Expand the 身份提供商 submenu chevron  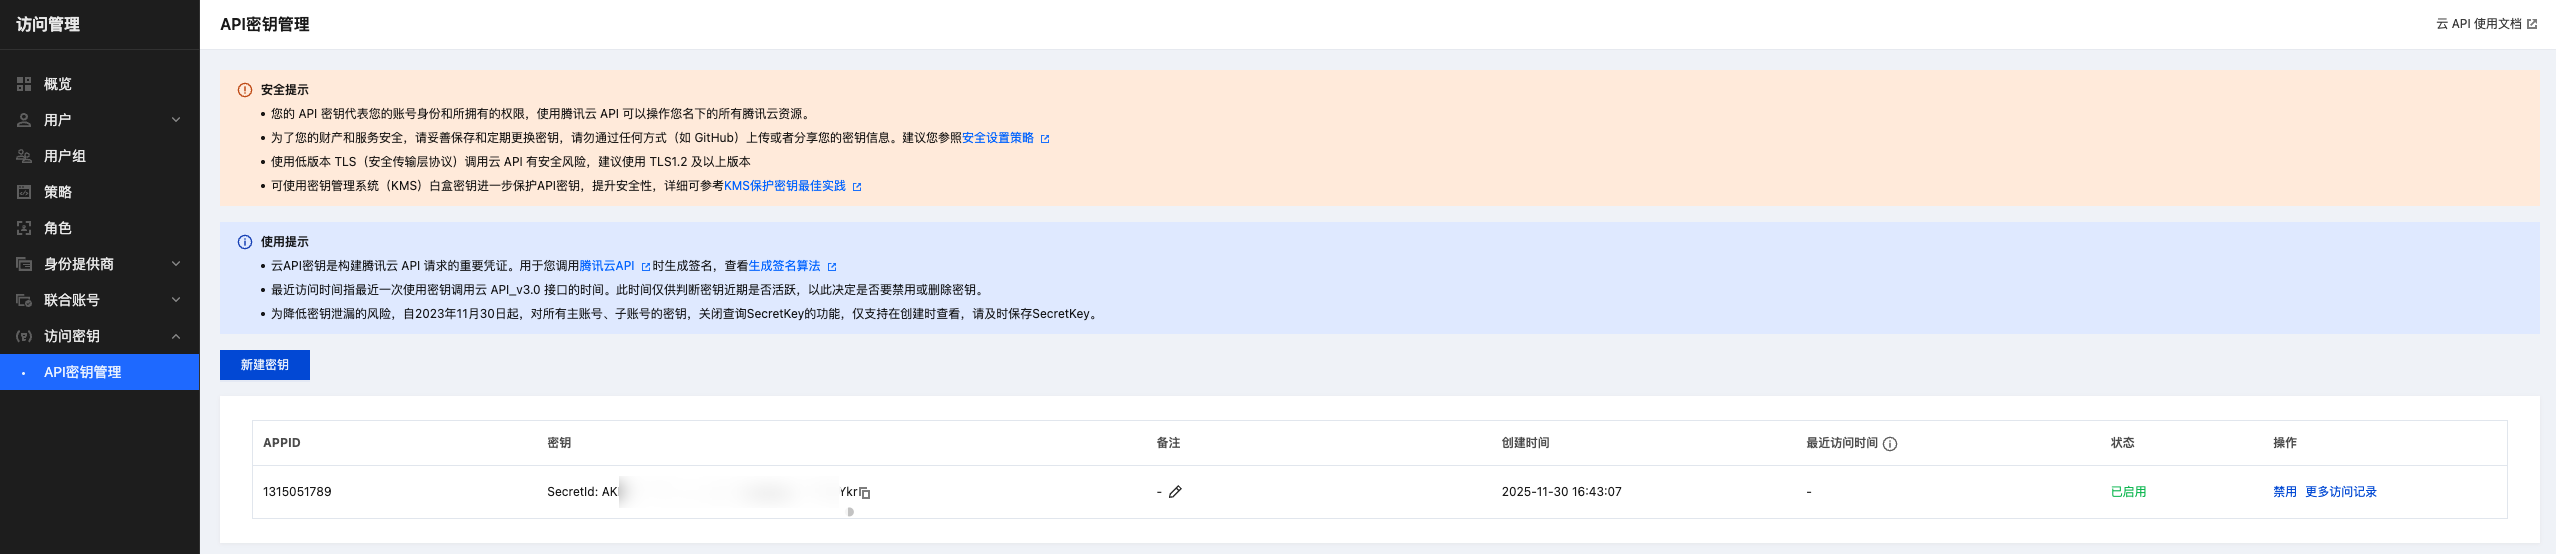click(176, 264)
